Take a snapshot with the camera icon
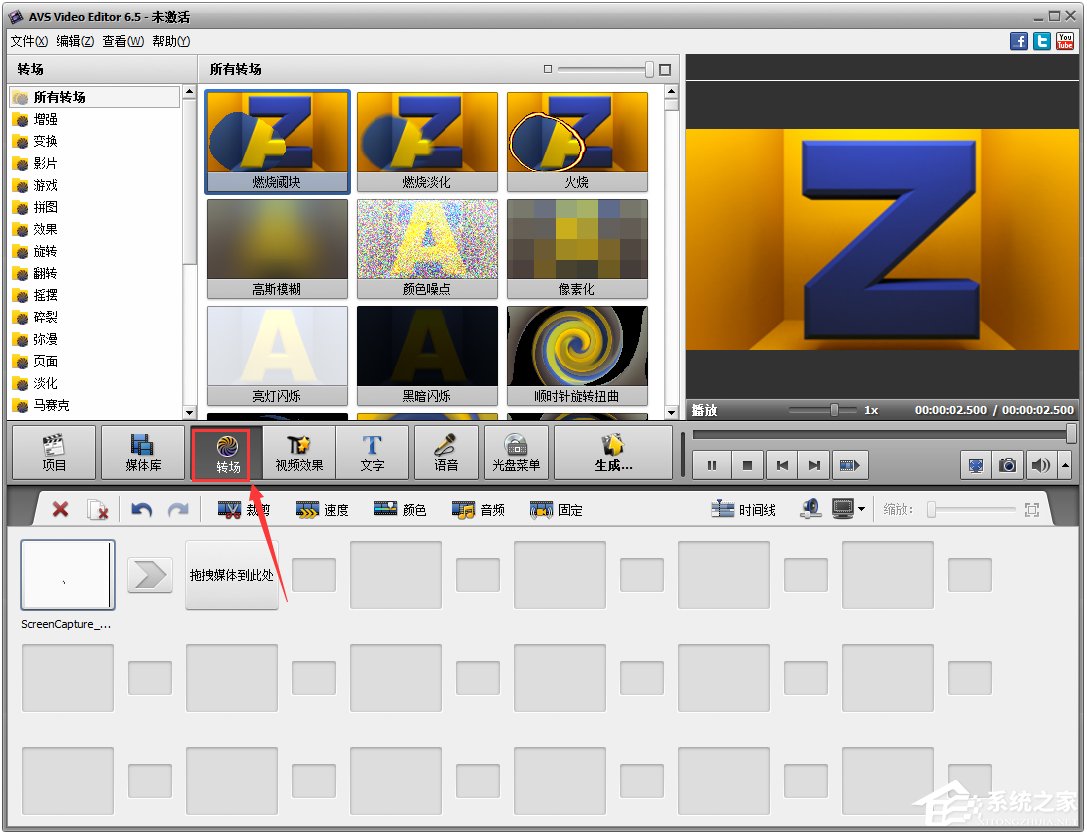This screenshot has width=1087, height=835. [1008, 465]
